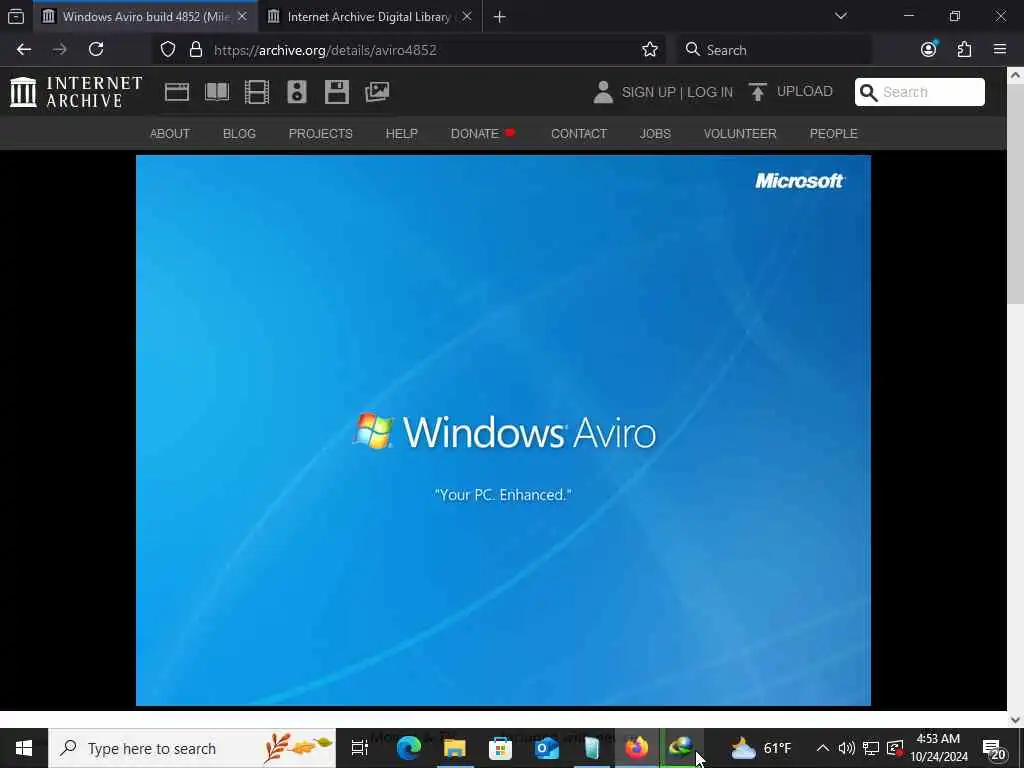
Task: Open Internet Archive home logo
Action: click(x=76, y=92)
